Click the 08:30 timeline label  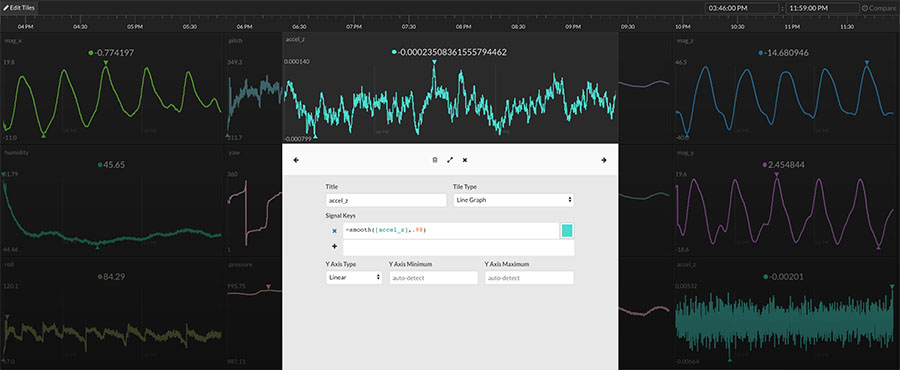coord(518,27)
